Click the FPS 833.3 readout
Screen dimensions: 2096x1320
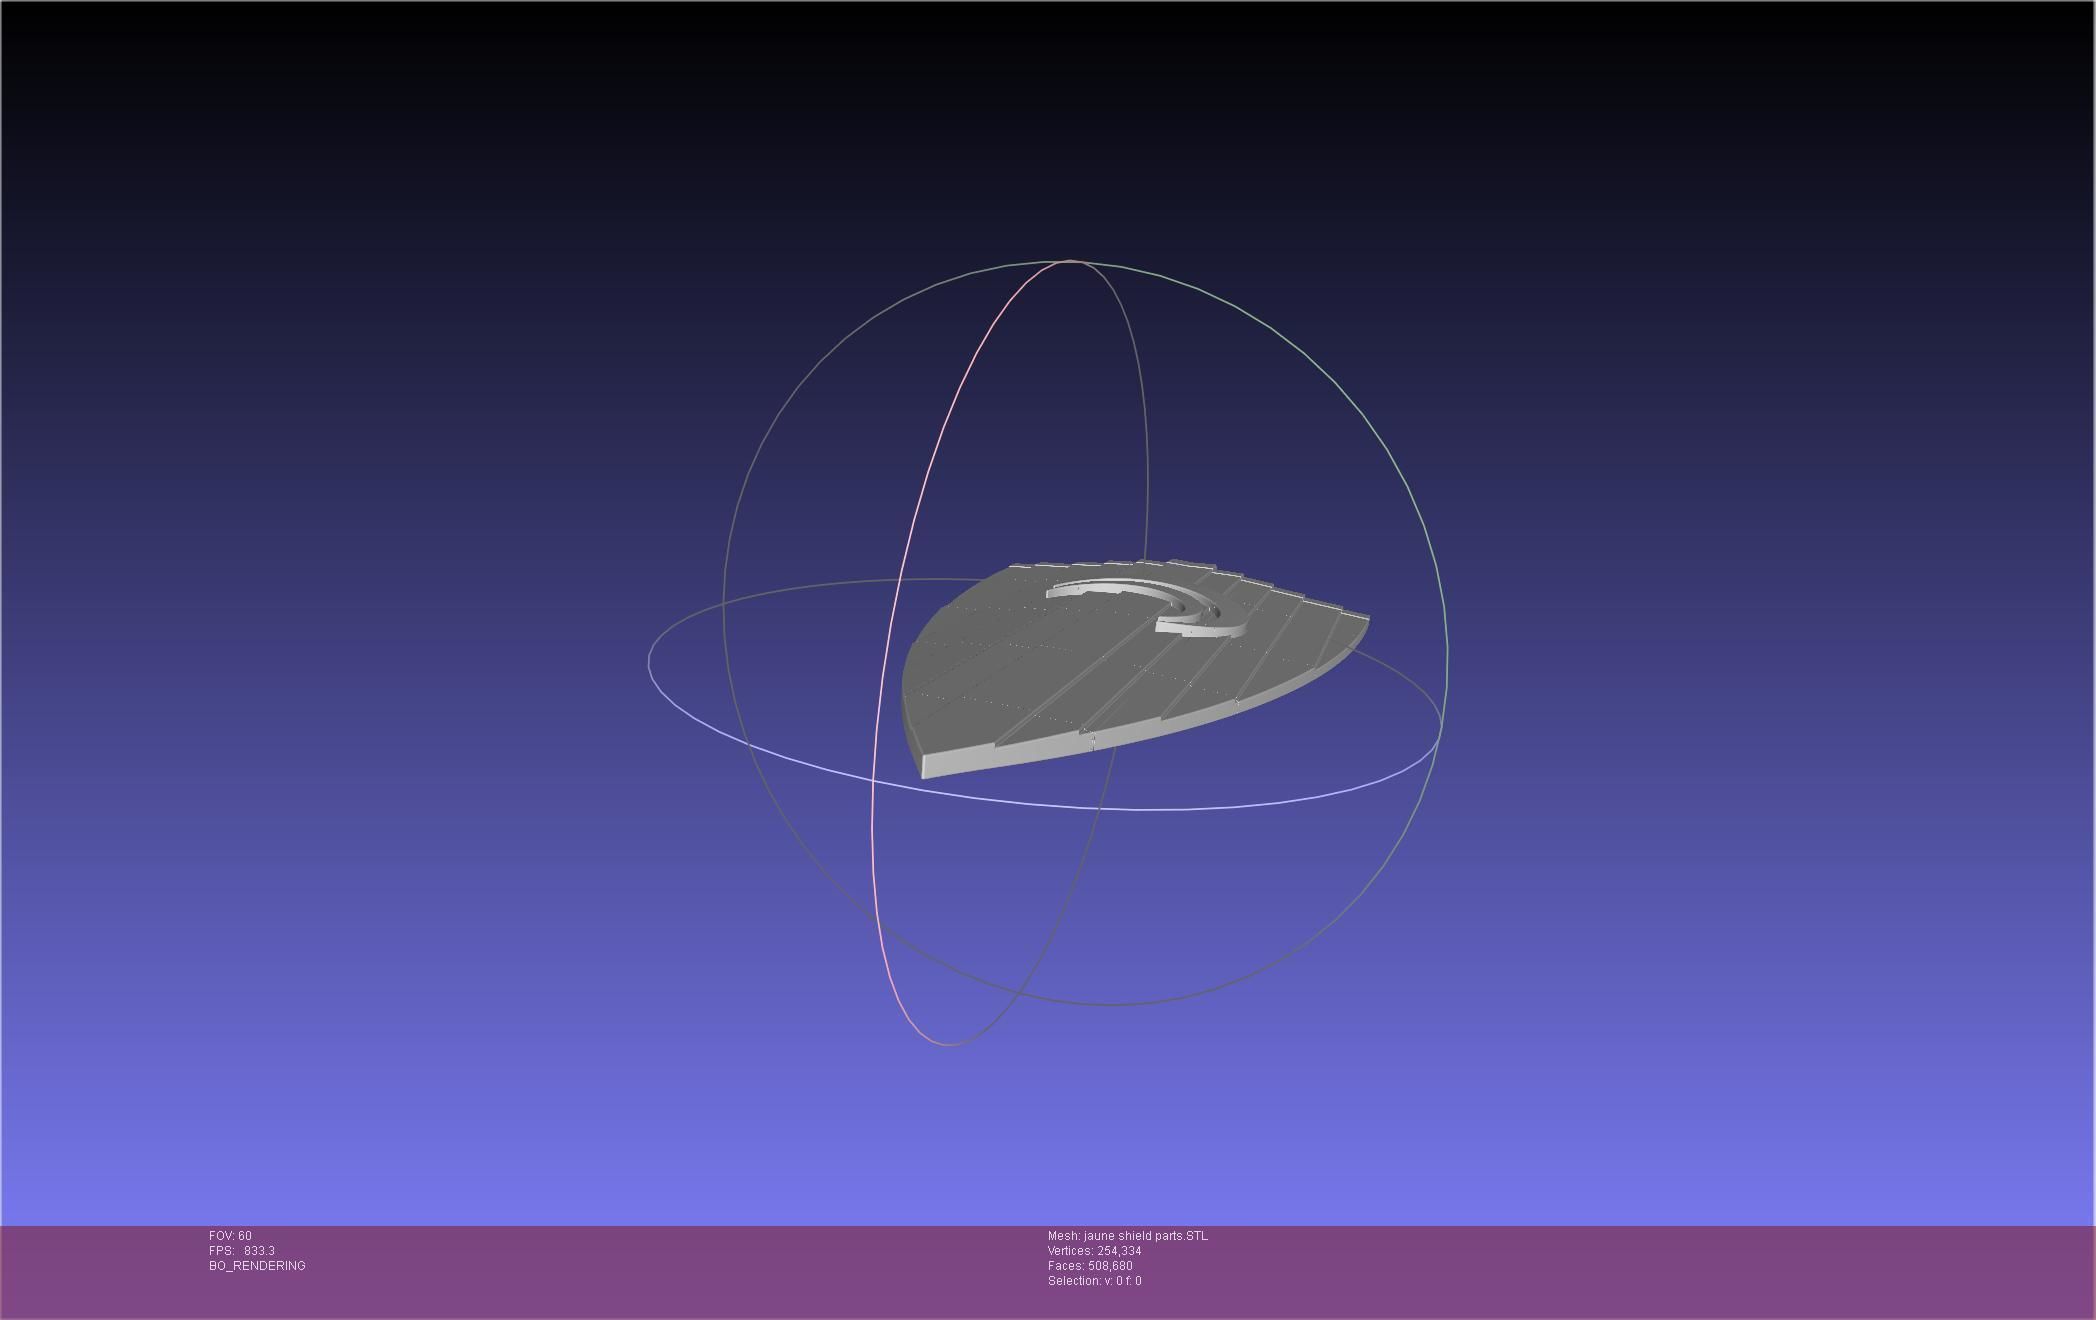[x=242, y=1251]
